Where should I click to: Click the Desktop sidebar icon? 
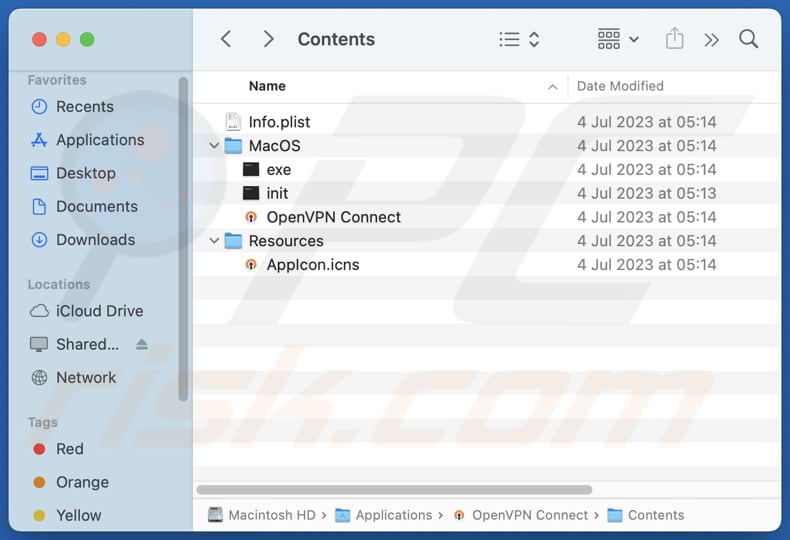point(39,173)
